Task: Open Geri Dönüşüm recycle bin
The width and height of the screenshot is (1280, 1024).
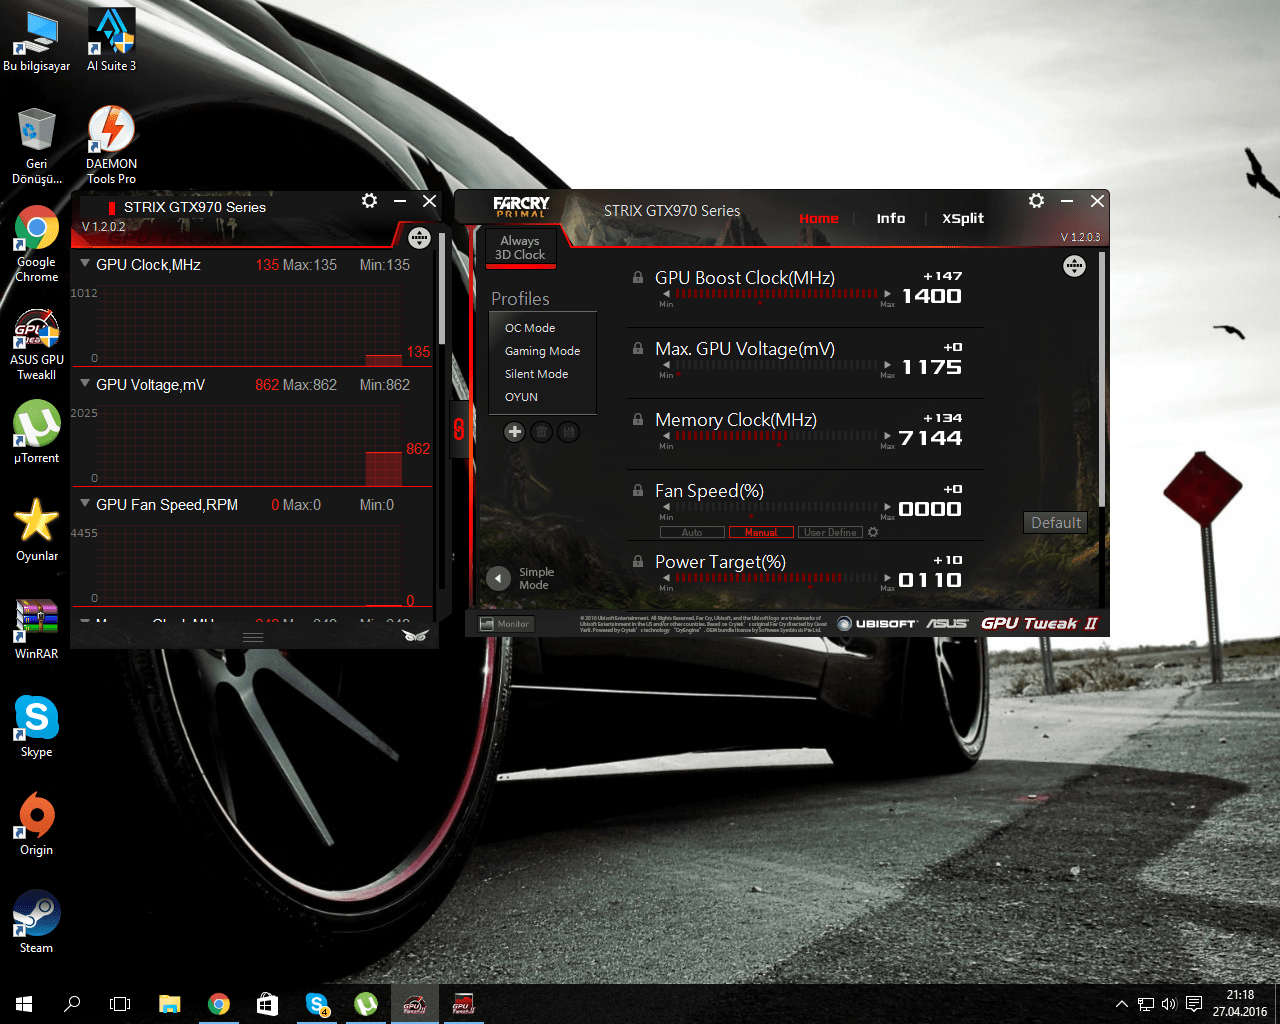Action: [x=37, y=146]
